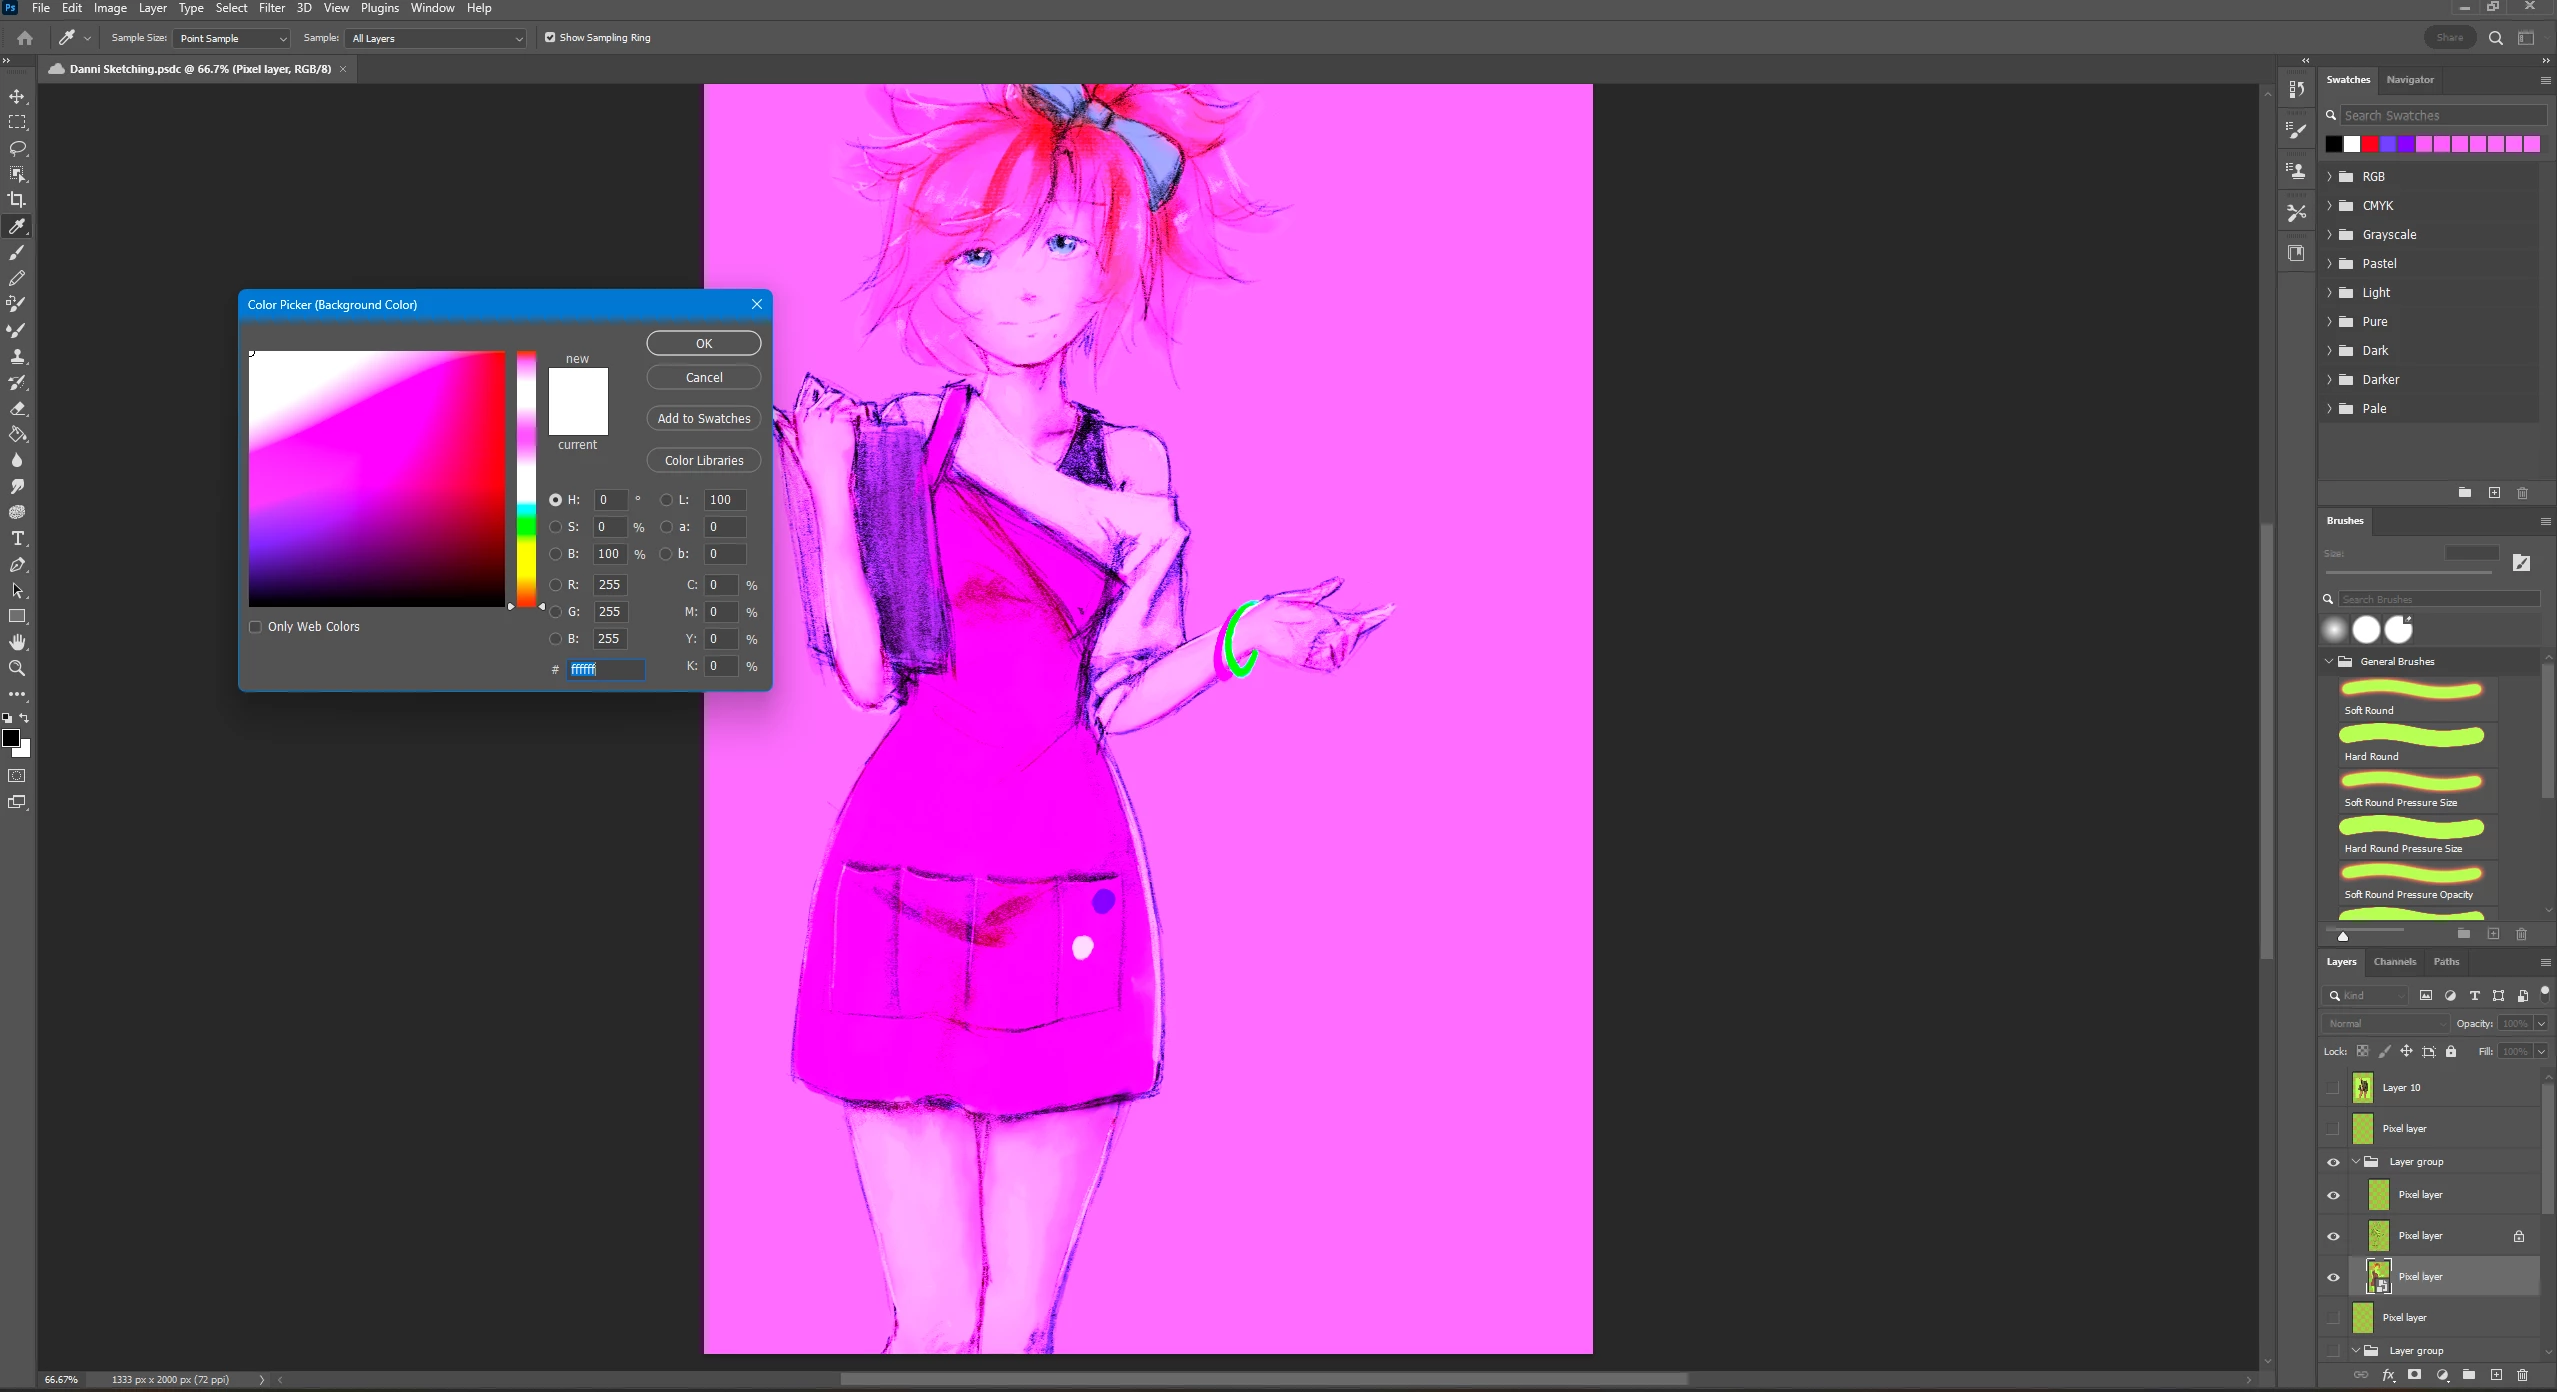Hide the selected Pixel layer

pyautogui.click(x=2333, y=1277)
